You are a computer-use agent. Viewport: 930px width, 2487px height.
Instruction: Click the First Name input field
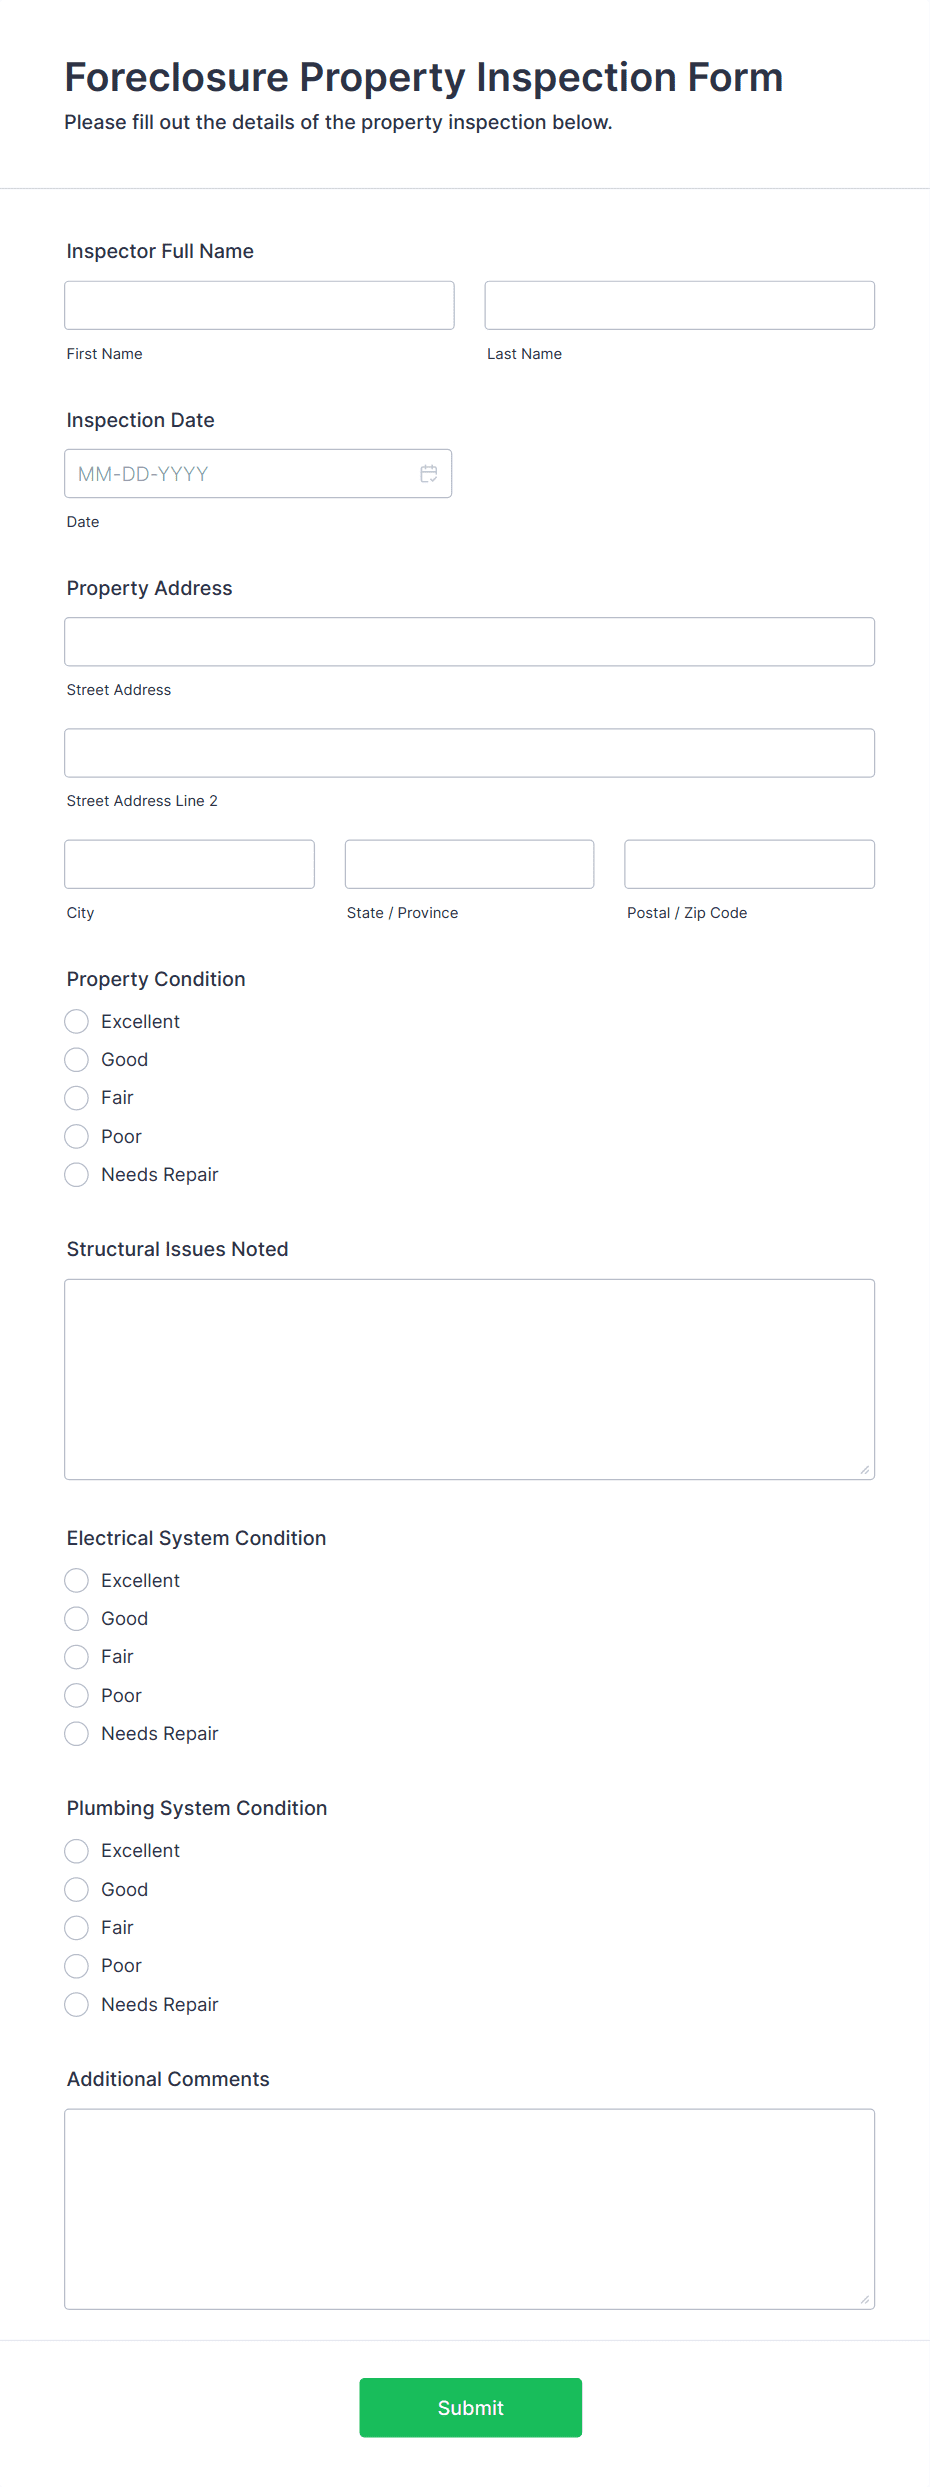point(258,305)
